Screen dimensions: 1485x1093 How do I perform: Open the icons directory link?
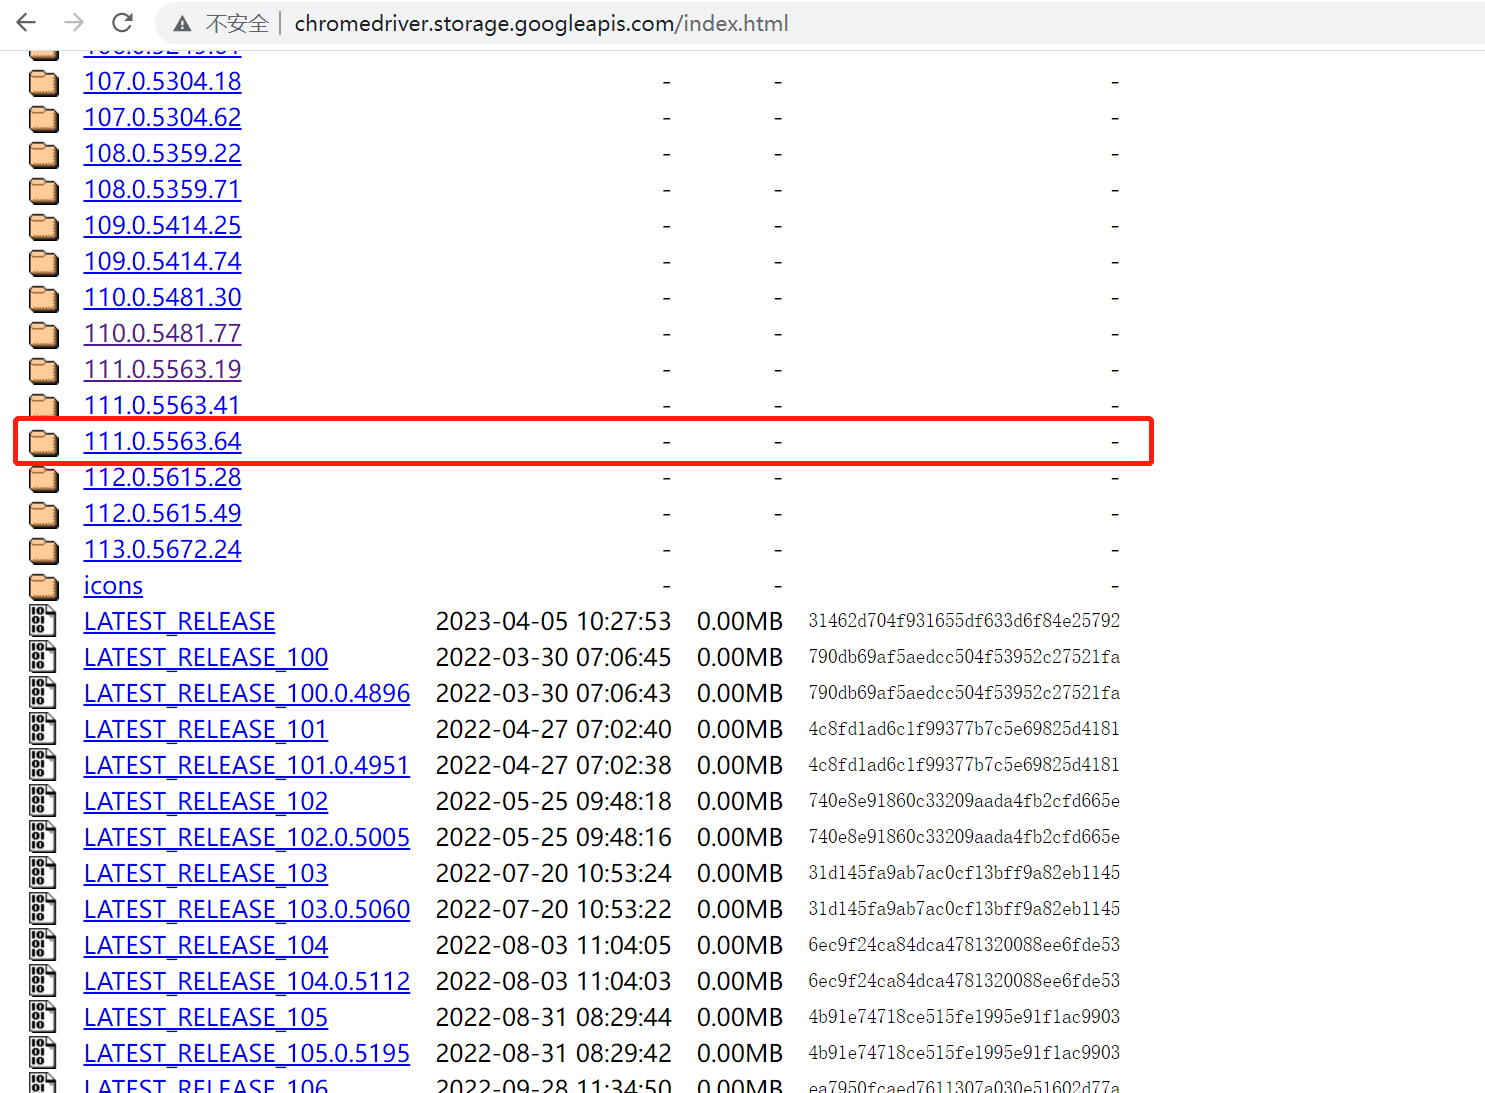(113, 585)
